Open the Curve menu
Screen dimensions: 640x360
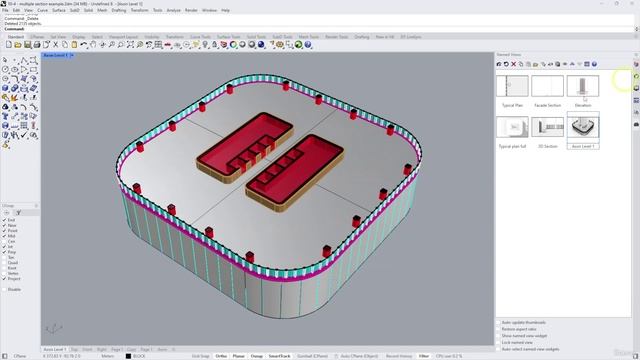coord(42,10)
